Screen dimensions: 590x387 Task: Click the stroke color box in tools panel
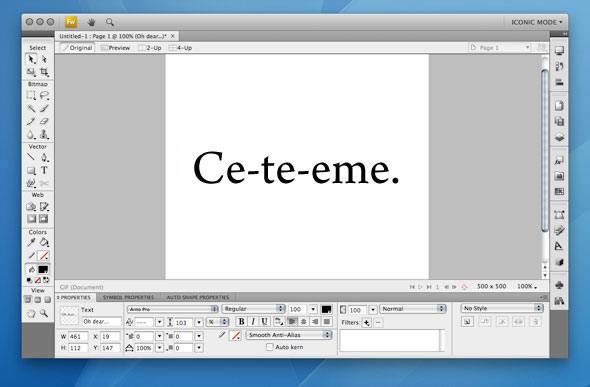44,256
